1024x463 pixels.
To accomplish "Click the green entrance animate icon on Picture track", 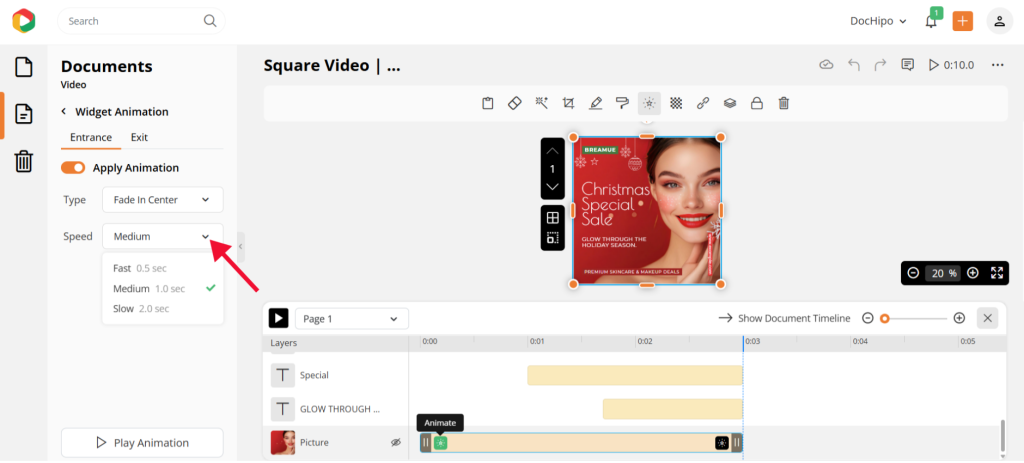I will point(441,443).
